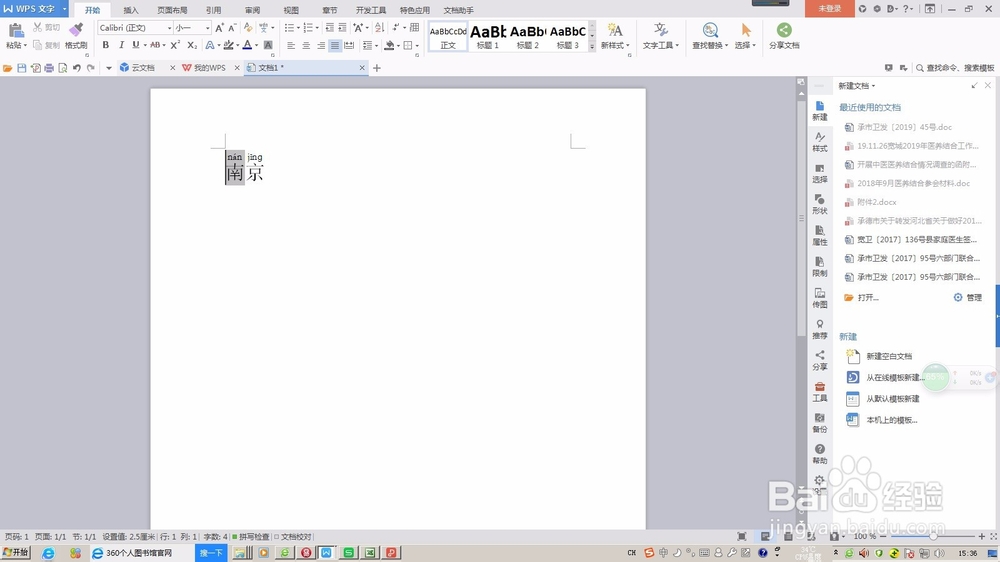
Task: Expand the numbered list dropdown arrow
Action: click(x=317, y=27)
